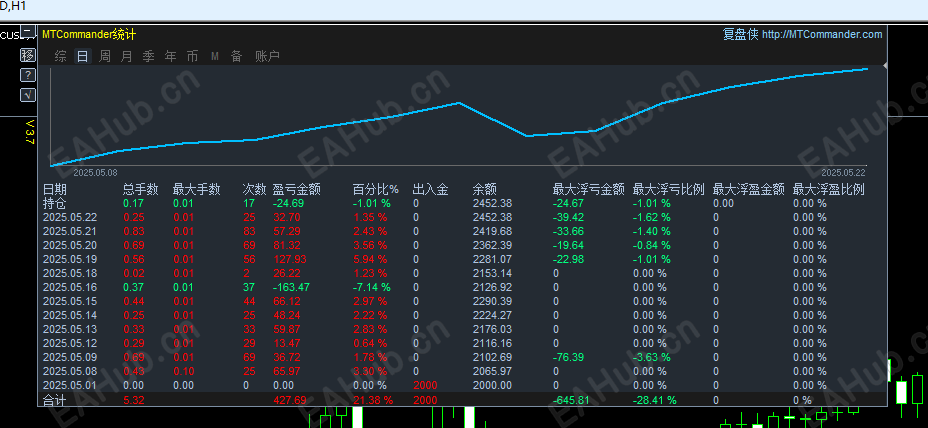Click the V3.7 version label
Viewport: 928px width, 428px height.
tap(30, 133)
